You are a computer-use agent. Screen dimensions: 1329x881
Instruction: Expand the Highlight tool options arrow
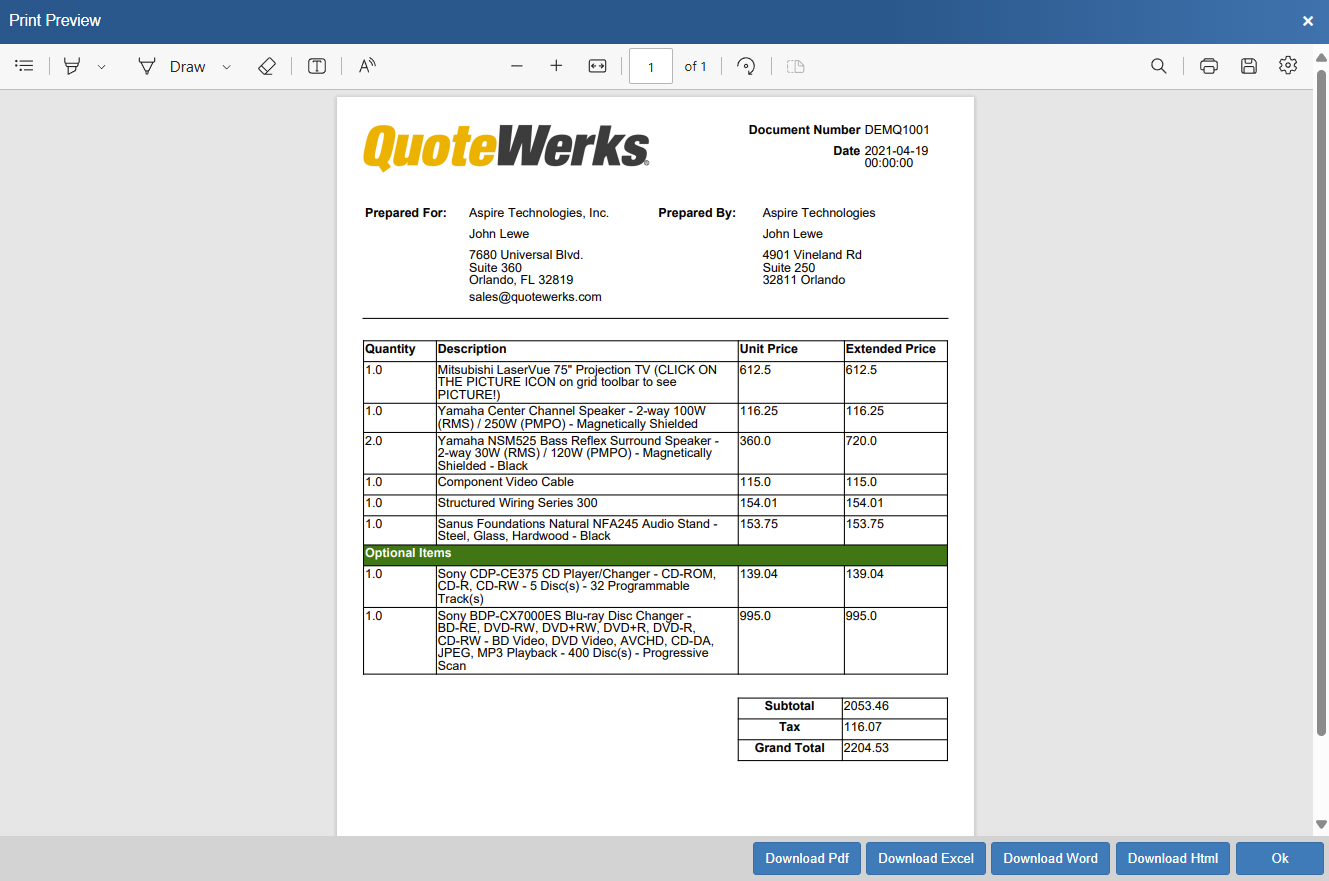[101, 67]
